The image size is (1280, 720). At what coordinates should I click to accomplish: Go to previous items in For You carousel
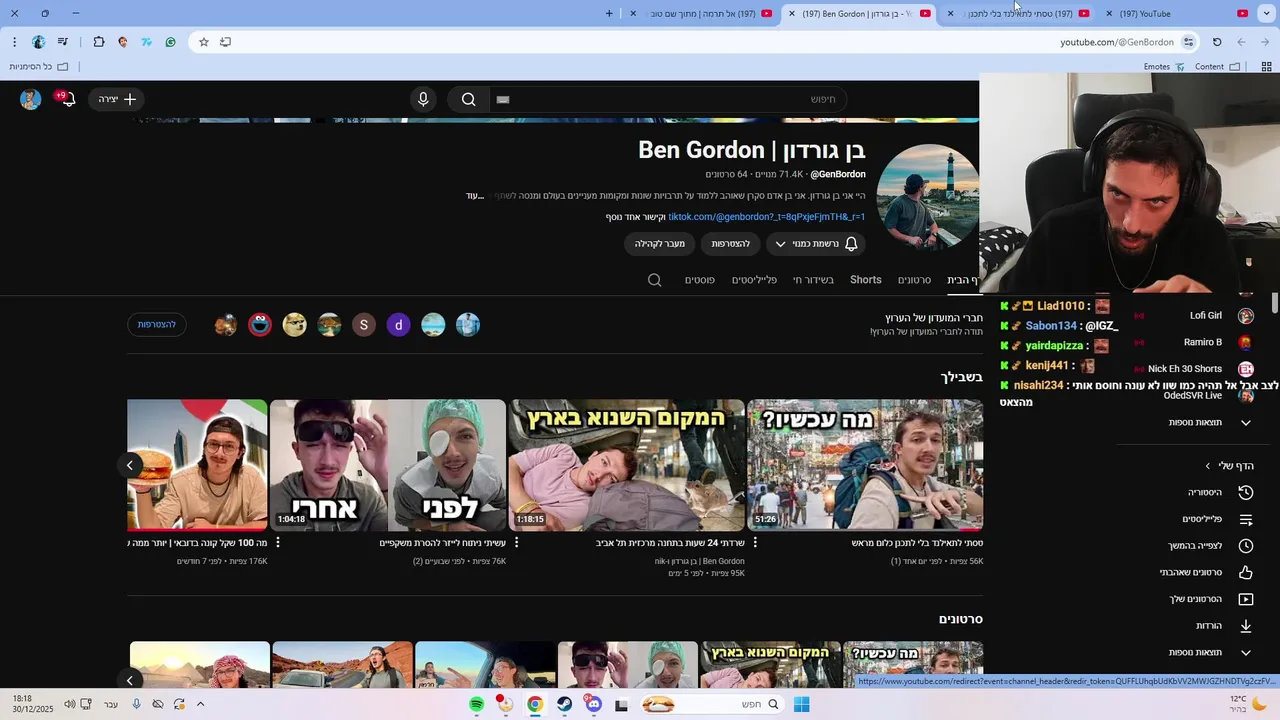pyautogui.click(x=129, y=465)
